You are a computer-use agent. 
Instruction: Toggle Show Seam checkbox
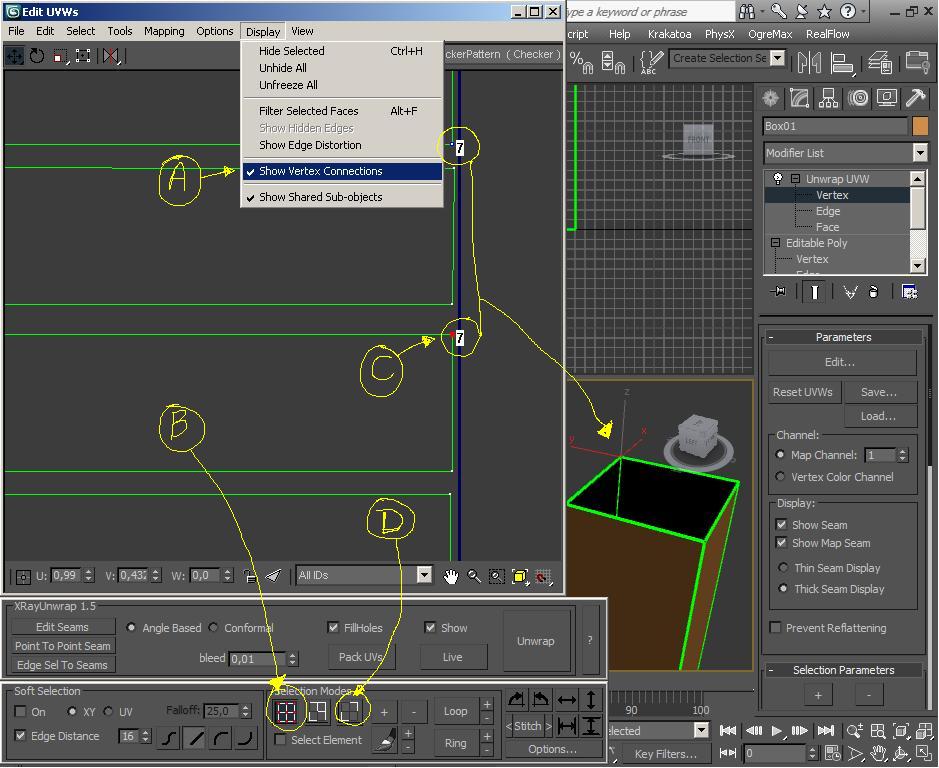pyautogui.click(x=781, y=525)
